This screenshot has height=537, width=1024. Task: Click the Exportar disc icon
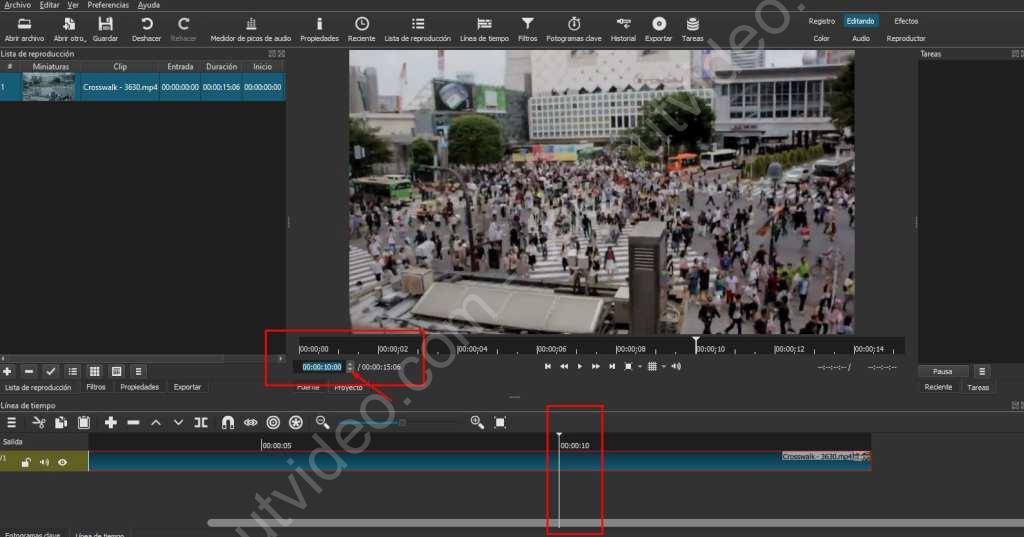(x=658, y=24)
